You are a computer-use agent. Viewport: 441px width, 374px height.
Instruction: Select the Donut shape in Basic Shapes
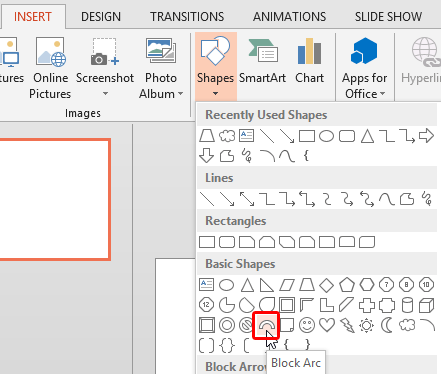coord(227,325)
